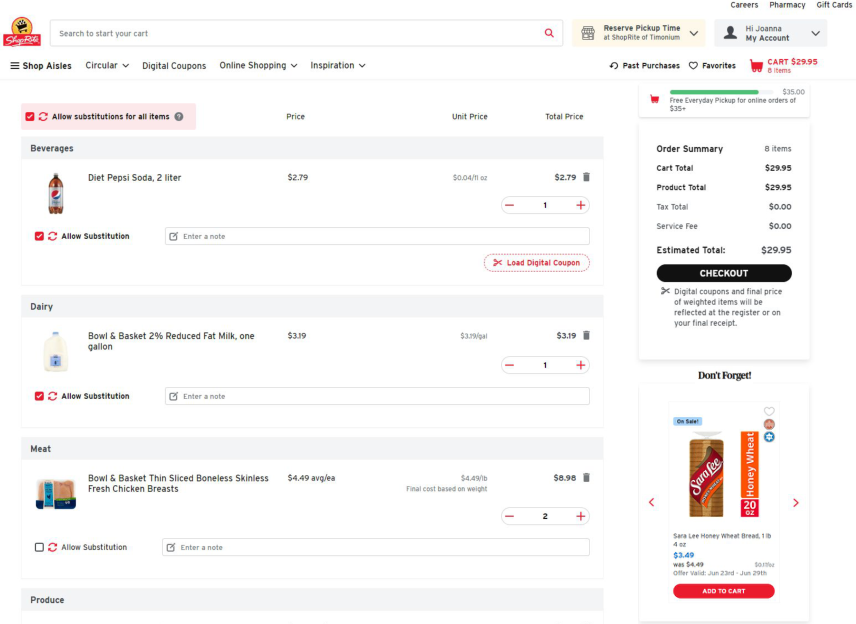Viewport: 856px width, 624px height.
Task: Click the milk gallon thumbnail
Action: tap(56, 352)
